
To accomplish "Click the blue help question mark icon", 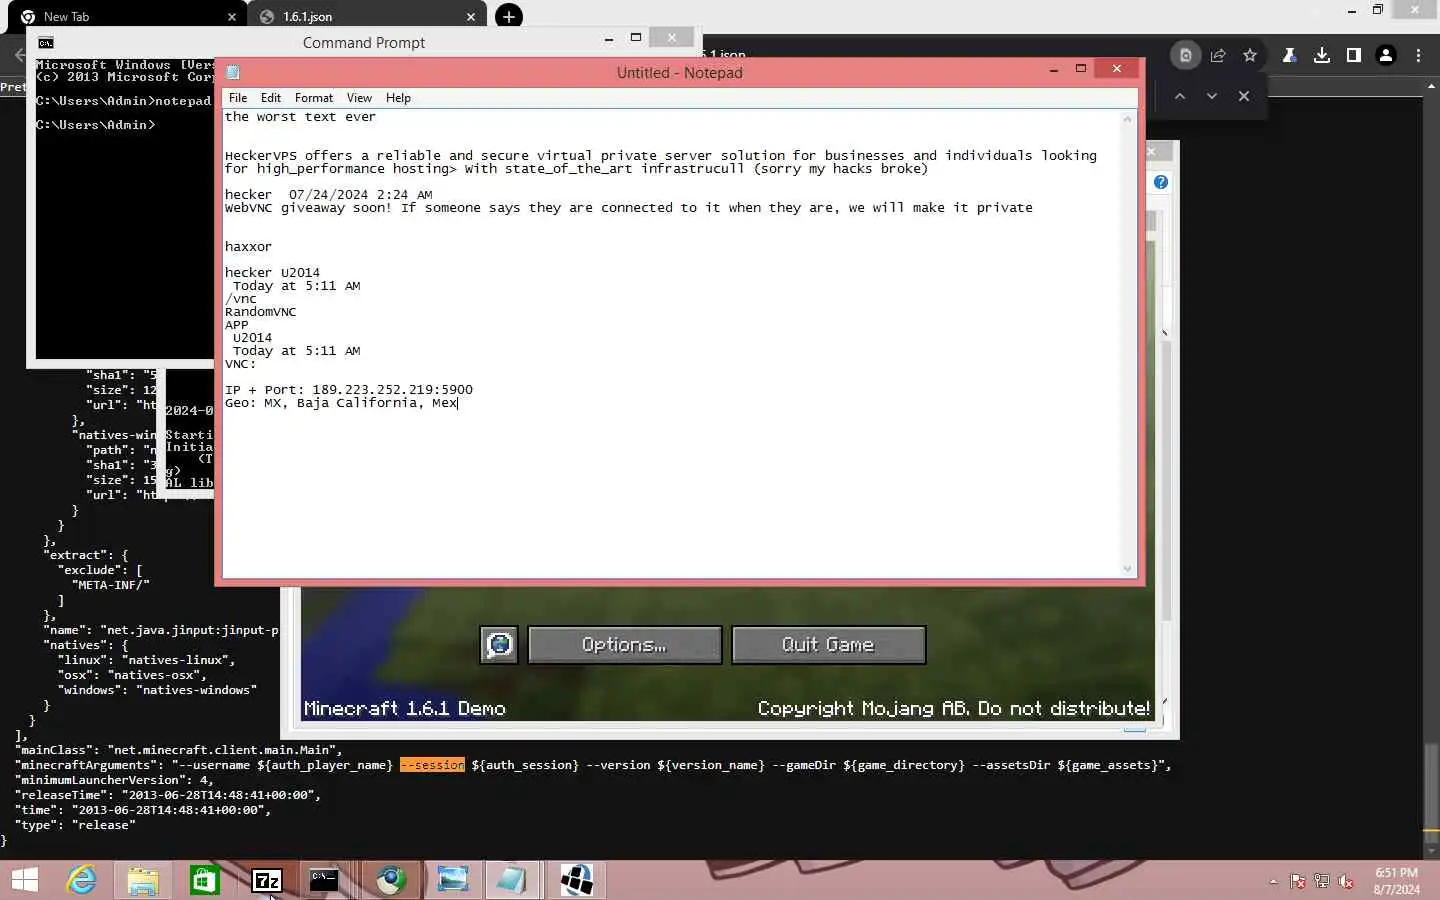I will tap(1161, 182).
